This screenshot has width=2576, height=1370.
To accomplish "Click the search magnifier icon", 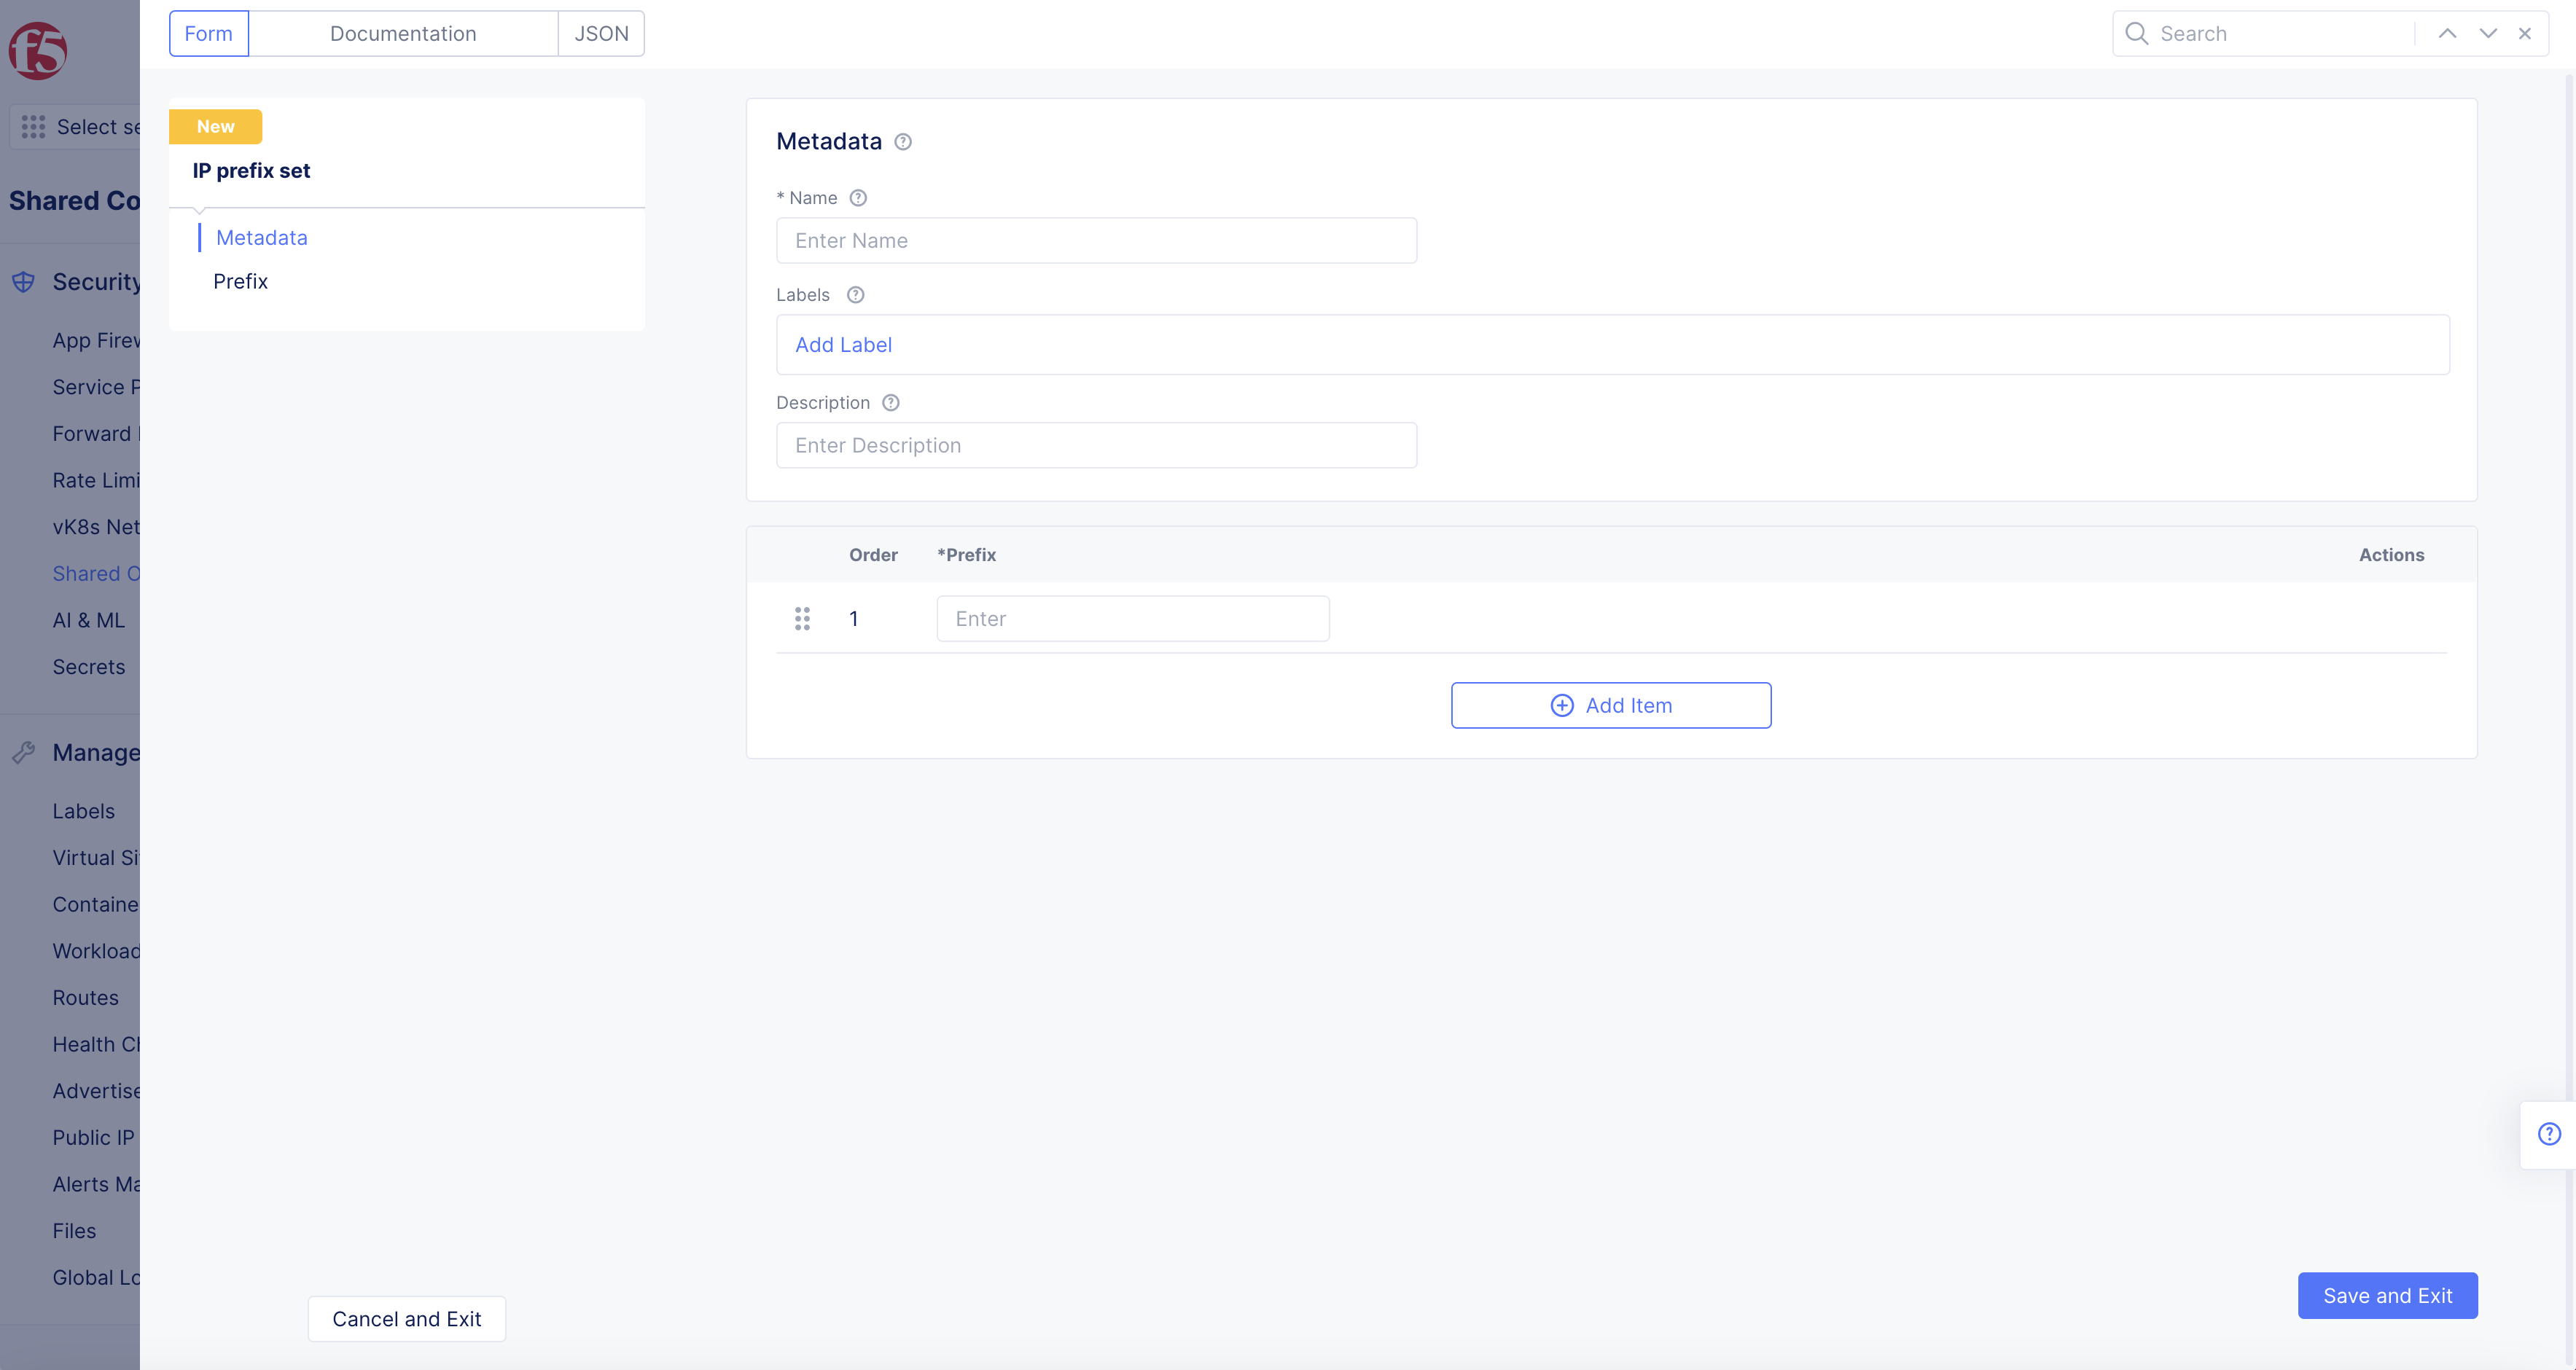I will (2136, 34).
